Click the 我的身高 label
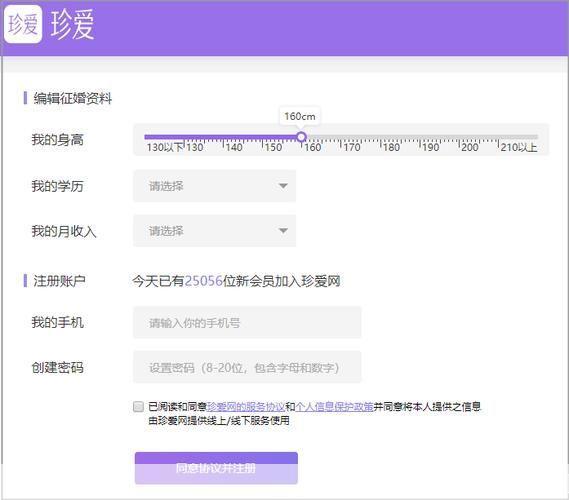The width and height of the screenshot is (569, 500). pyautogui.click(x=57, y=140)
